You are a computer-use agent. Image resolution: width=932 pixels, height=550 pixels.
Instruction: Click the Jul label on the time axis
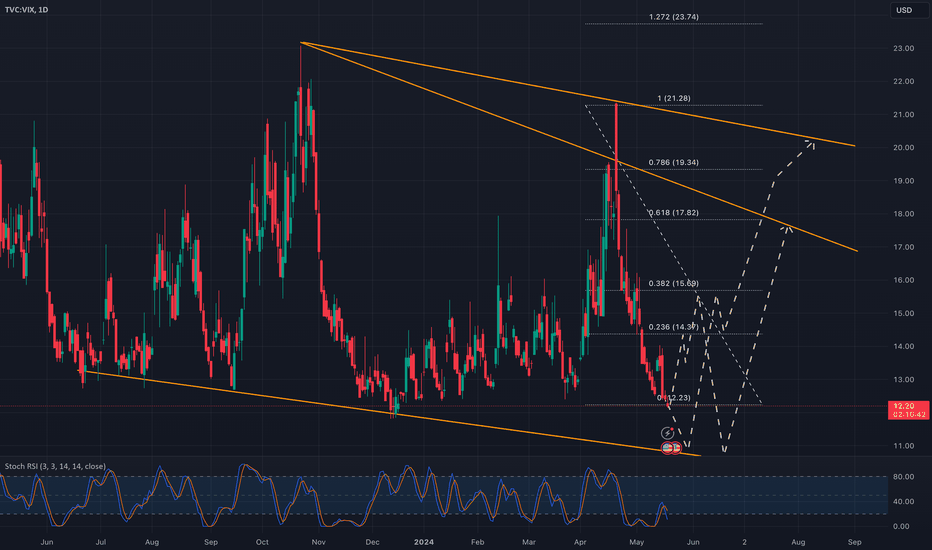(x=101, y=542)
